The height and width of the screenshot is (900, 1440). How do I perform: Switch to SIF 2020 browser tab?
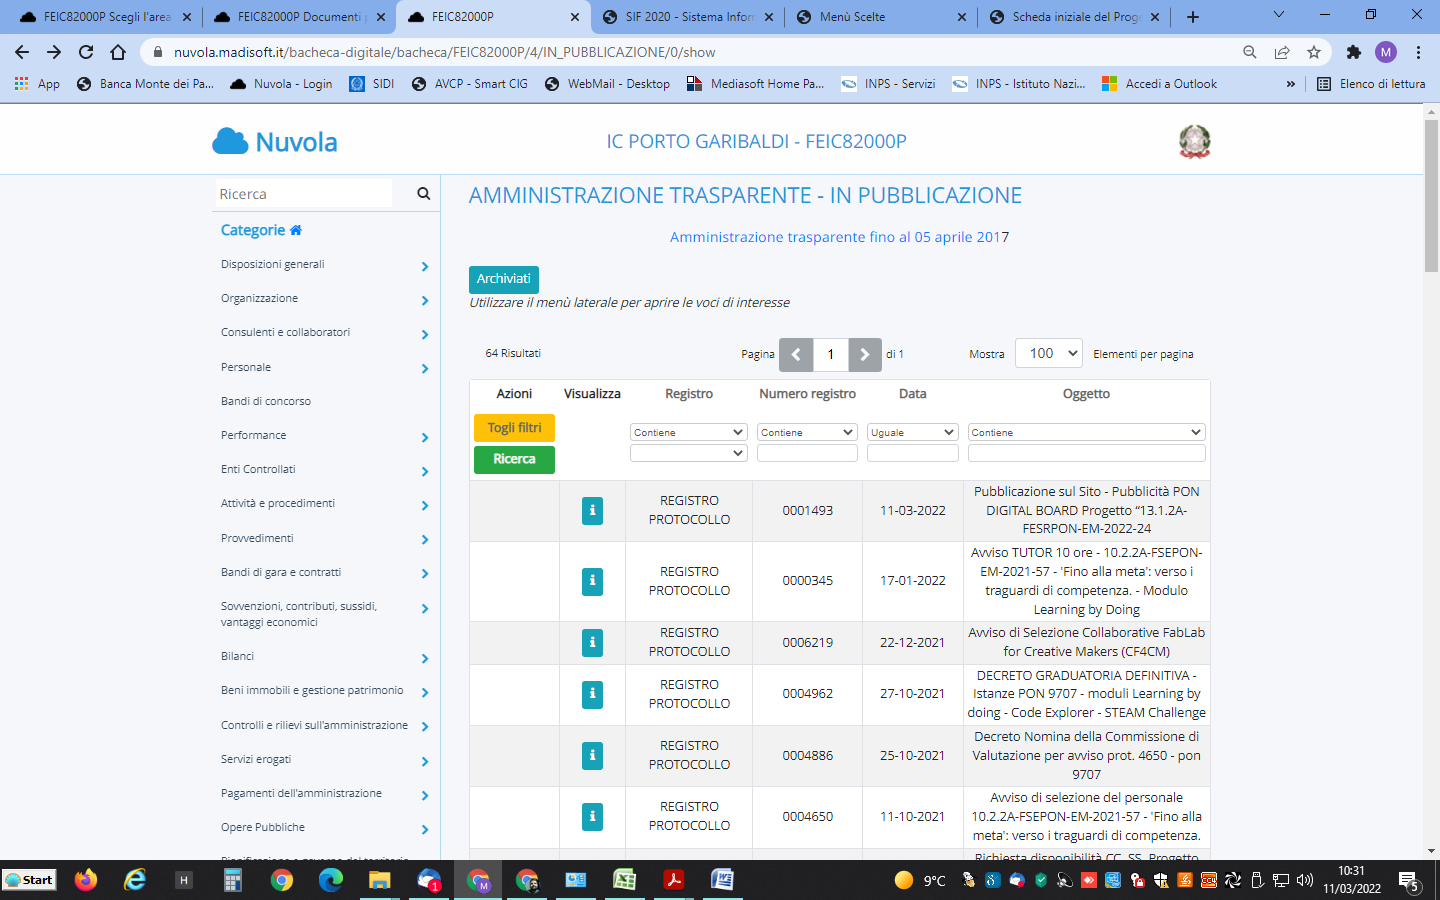click(688, 17)
